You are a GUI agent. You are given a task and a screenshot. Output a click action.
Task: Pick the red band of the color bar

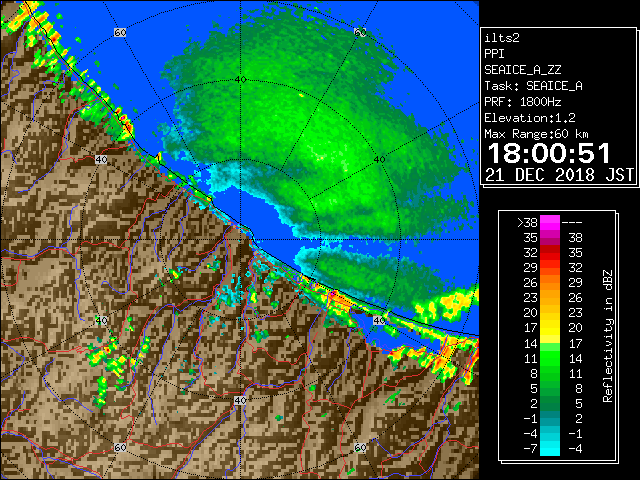(x=550, y=253)
